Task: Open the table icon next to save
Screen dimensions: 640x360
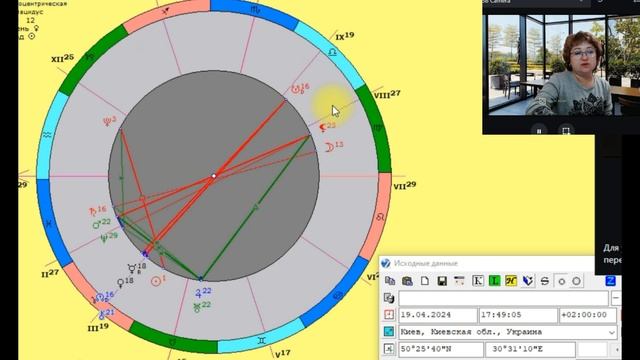Action: point(459,281)
